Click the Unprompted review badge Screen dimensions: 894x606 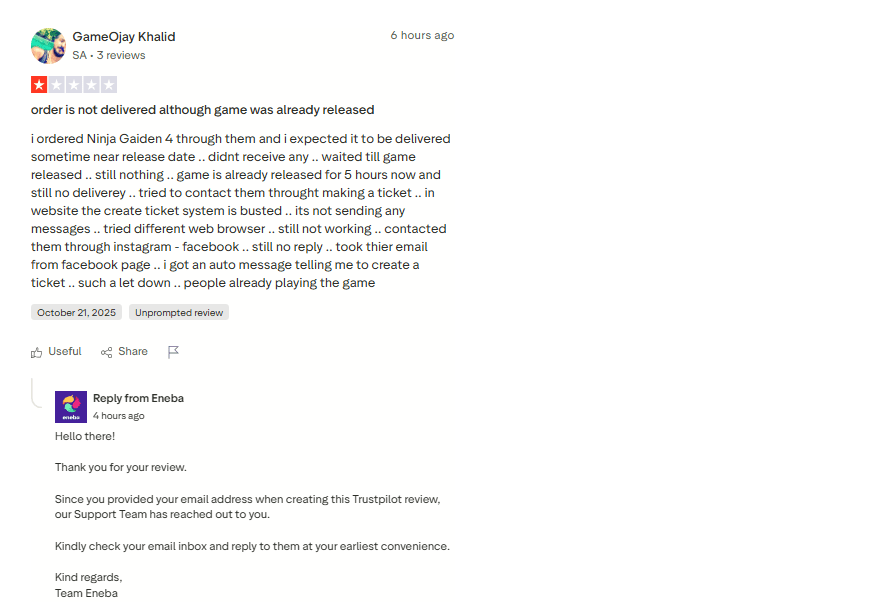(x=179, y=313)
